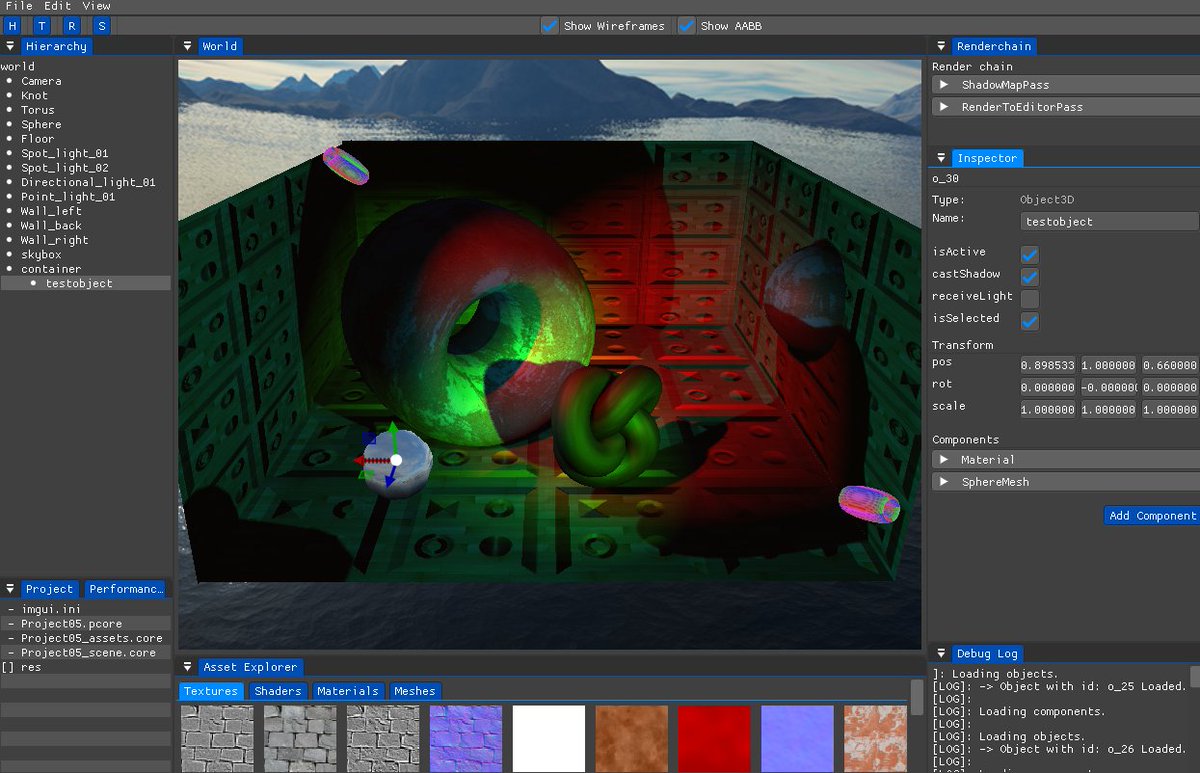Image resolution: width=1200 pixels, height=773 pixels.
Task: Switch to the Performance tab
Action: (125, 589)
